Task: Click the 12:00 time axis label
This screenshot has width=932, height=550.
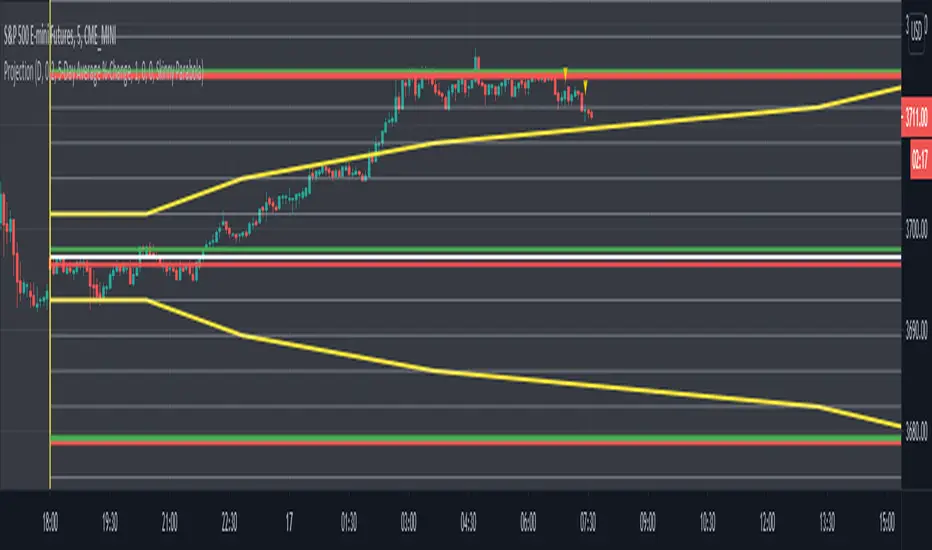Action: 767,522
